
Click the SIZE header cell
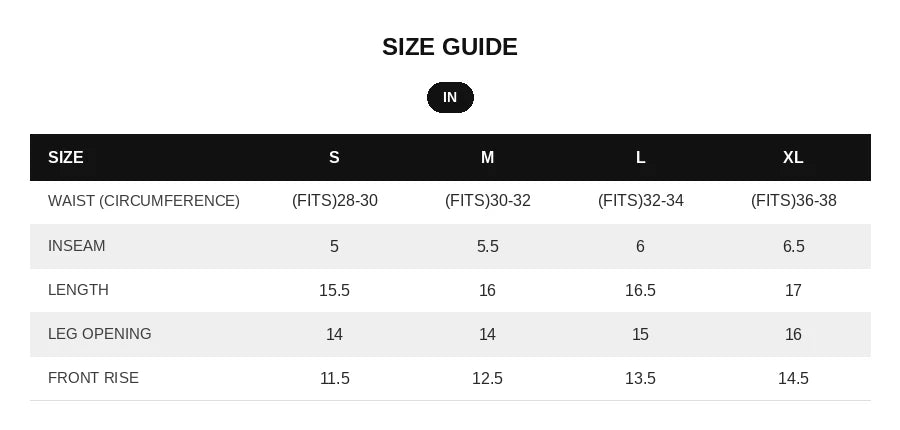click(65, 157)
